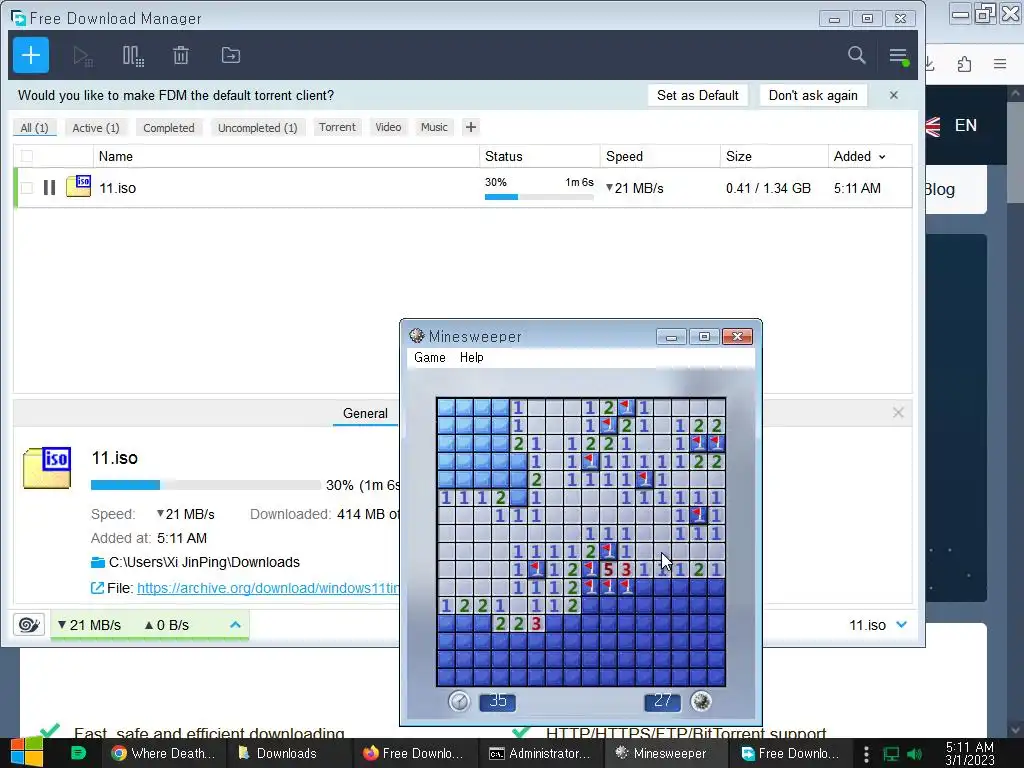
Task: Click the large iso icon in details panel
Action: tap(47, 468)
